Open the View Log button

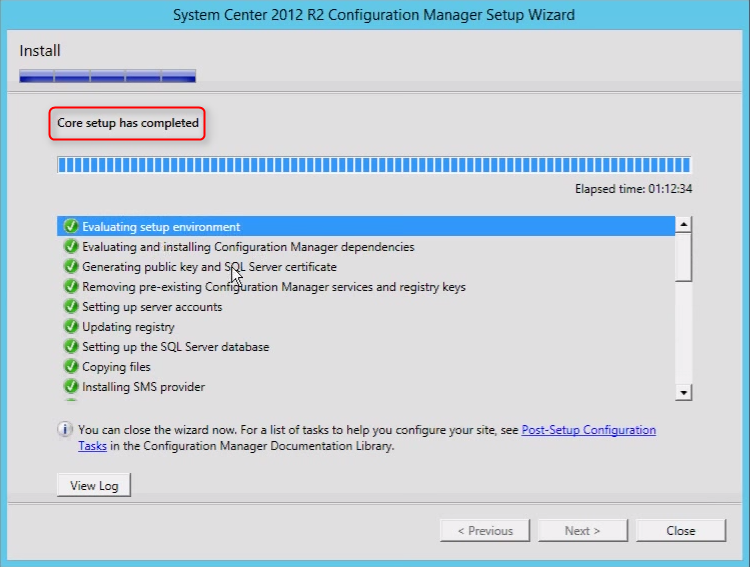point(94,485)
